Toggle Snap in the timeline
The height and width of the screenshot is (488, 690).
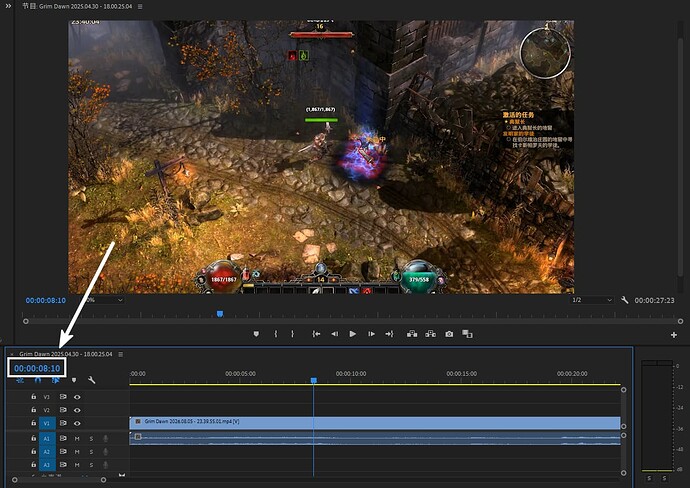38,380
